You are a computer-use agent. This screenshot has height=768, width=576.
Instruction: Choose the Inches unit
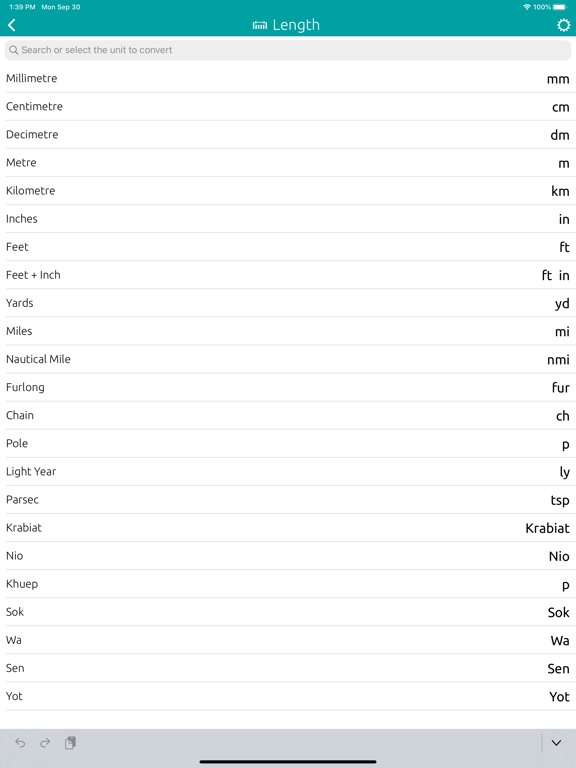[x=288, y=218]
